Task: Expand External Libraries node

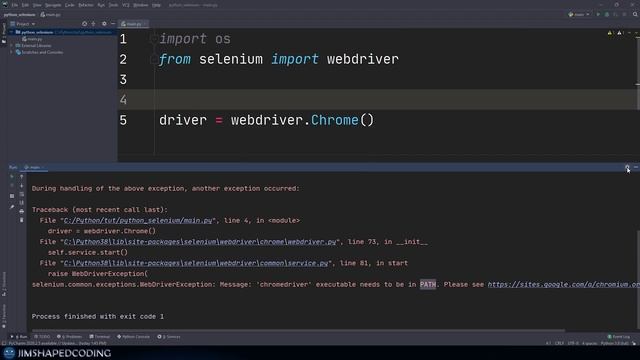Action: tap(12, 46)
